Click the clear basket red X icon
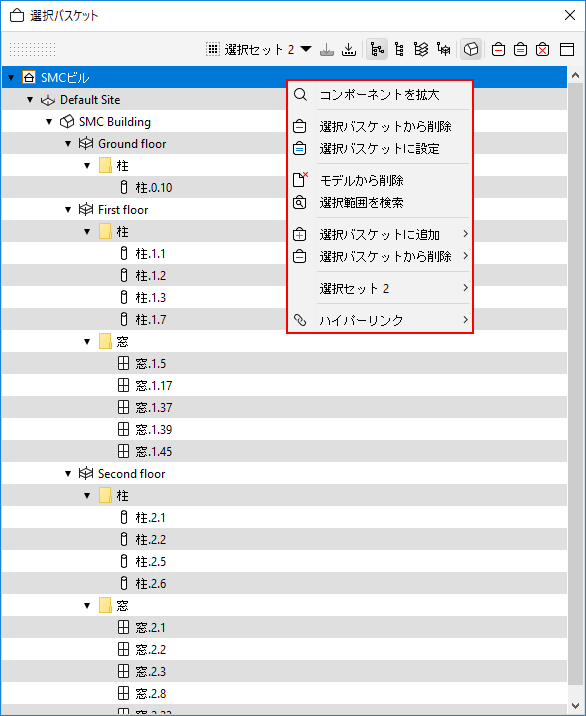Image resolution: width=586 pixels, height=716 pixels. point(542,49)
